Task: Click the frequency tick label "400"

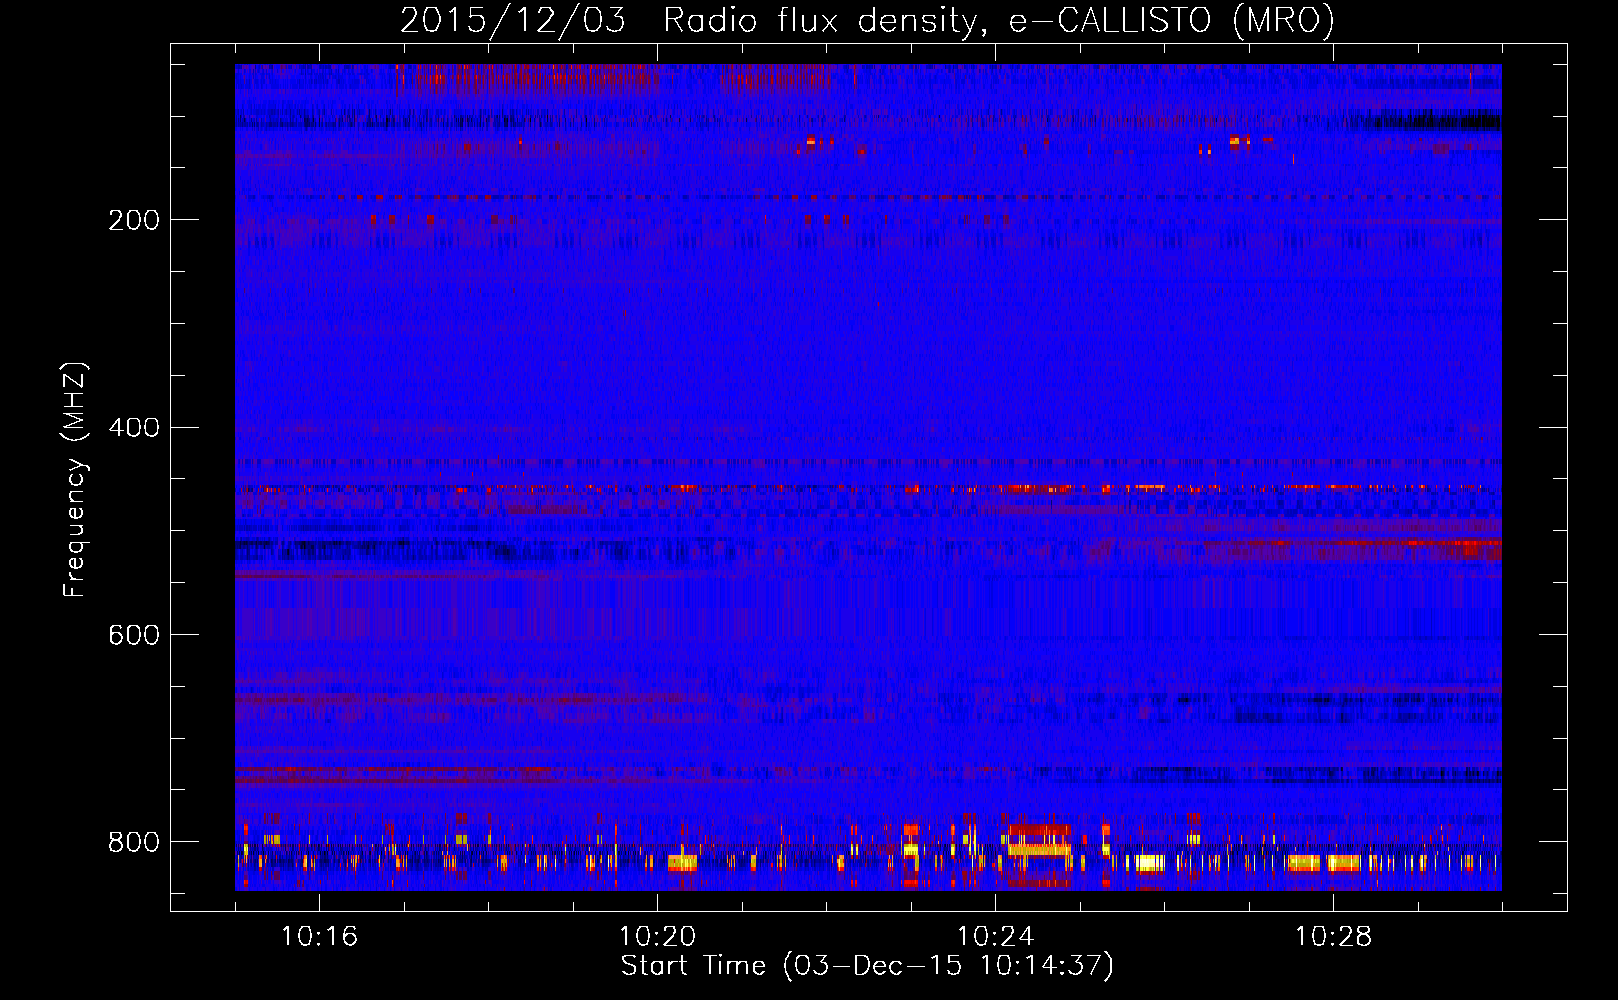Action: (x=134, y=428)
